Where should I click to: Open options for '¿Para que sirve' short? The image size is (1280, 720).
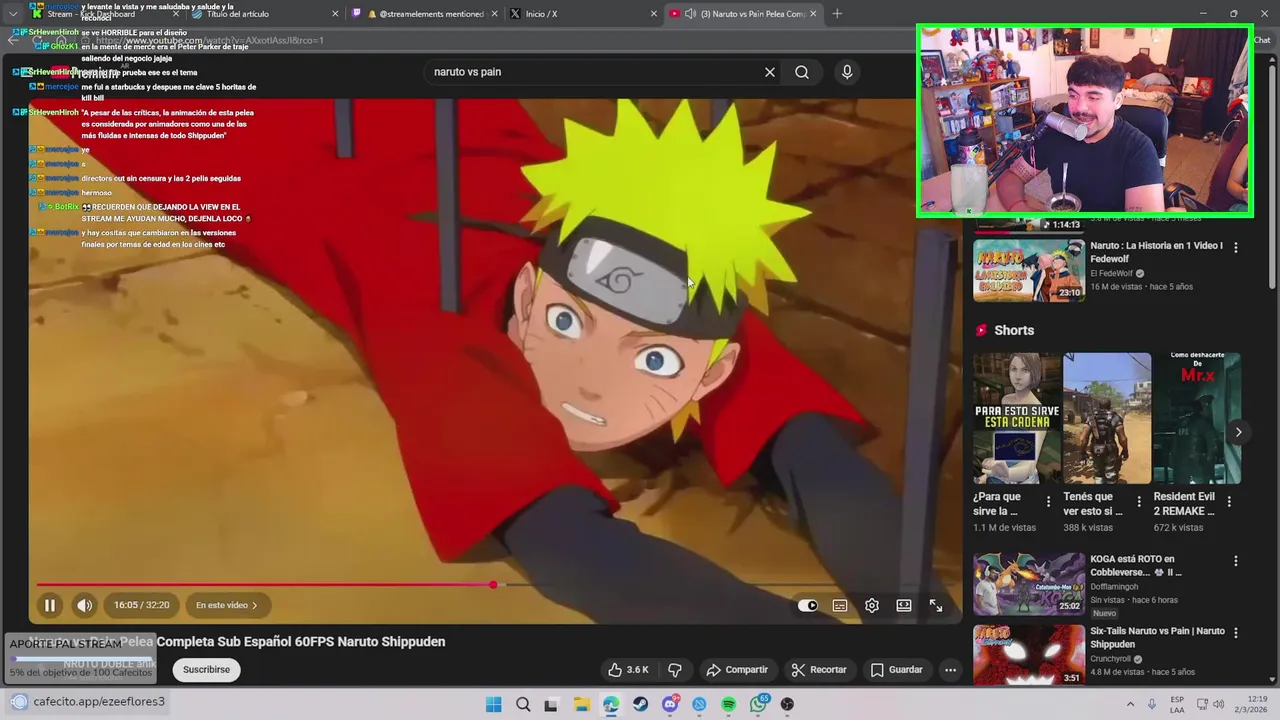point(1048,502)
